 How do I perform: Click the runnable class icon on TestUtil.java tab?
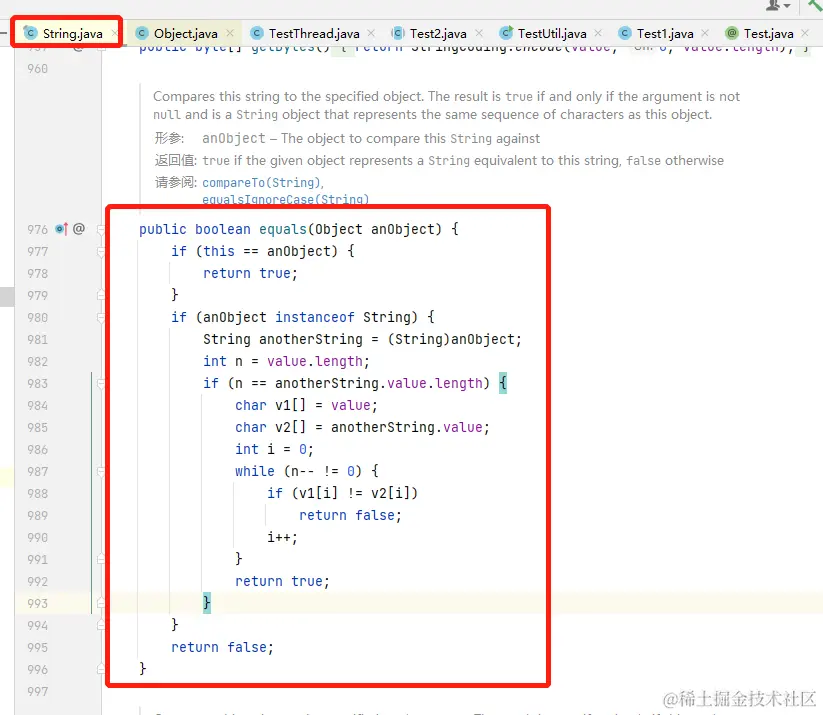[x=506, y=33]
